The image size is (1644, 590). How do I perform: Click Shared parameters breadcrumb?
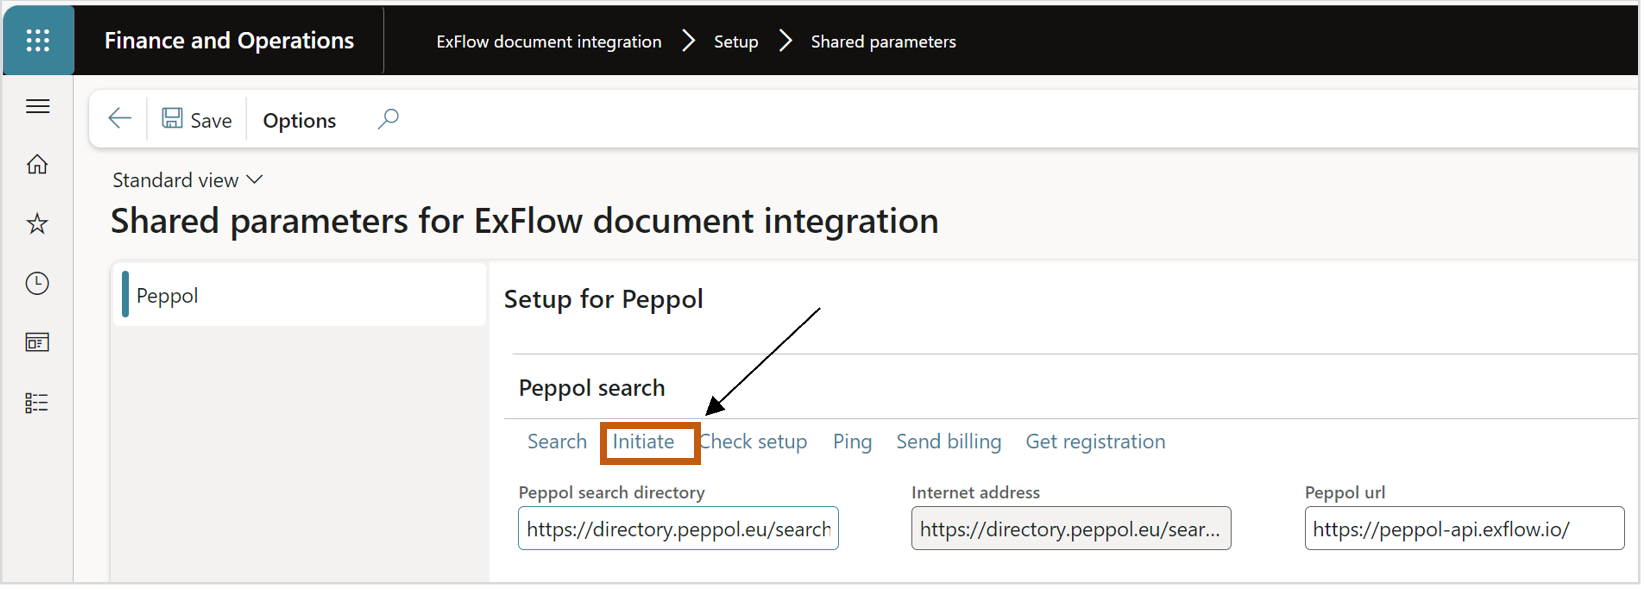pos(883,41)
